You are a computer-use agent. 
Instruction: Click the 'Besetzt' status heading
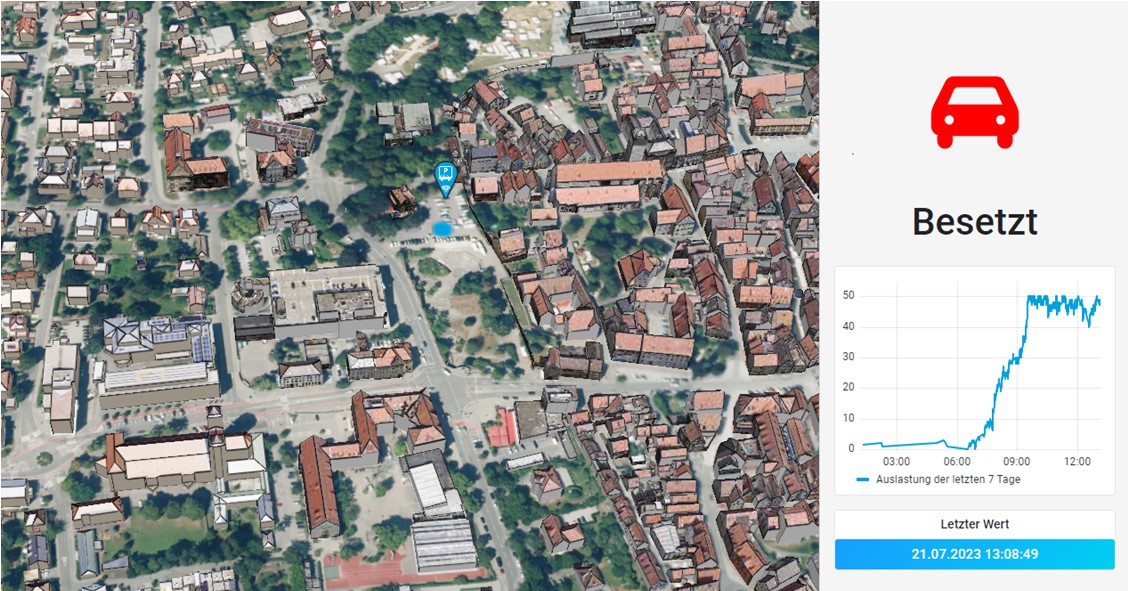[974, 221]
